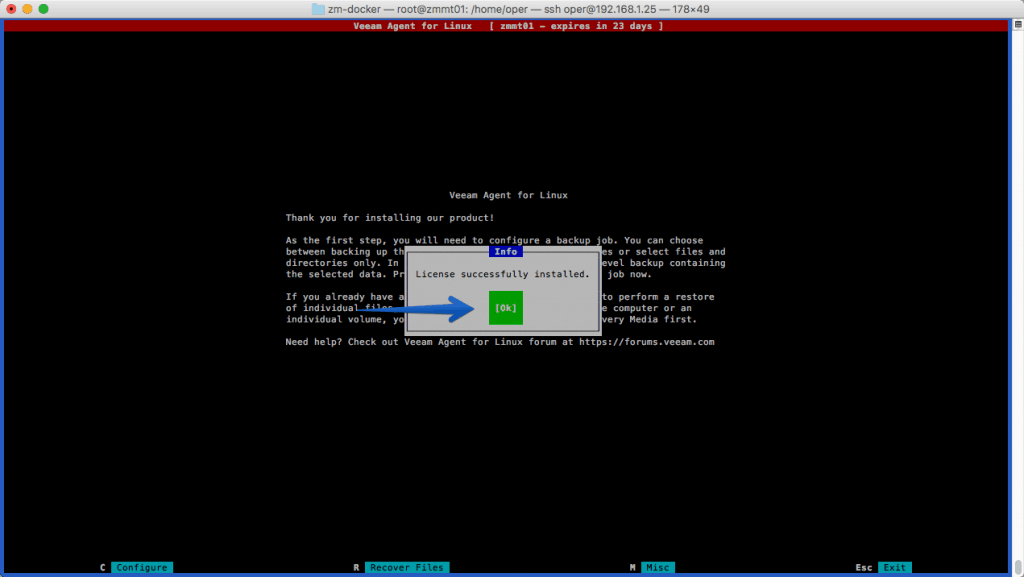Screen dimensions: 1024x577
Task: Click the red close window button
Action: 11,9
